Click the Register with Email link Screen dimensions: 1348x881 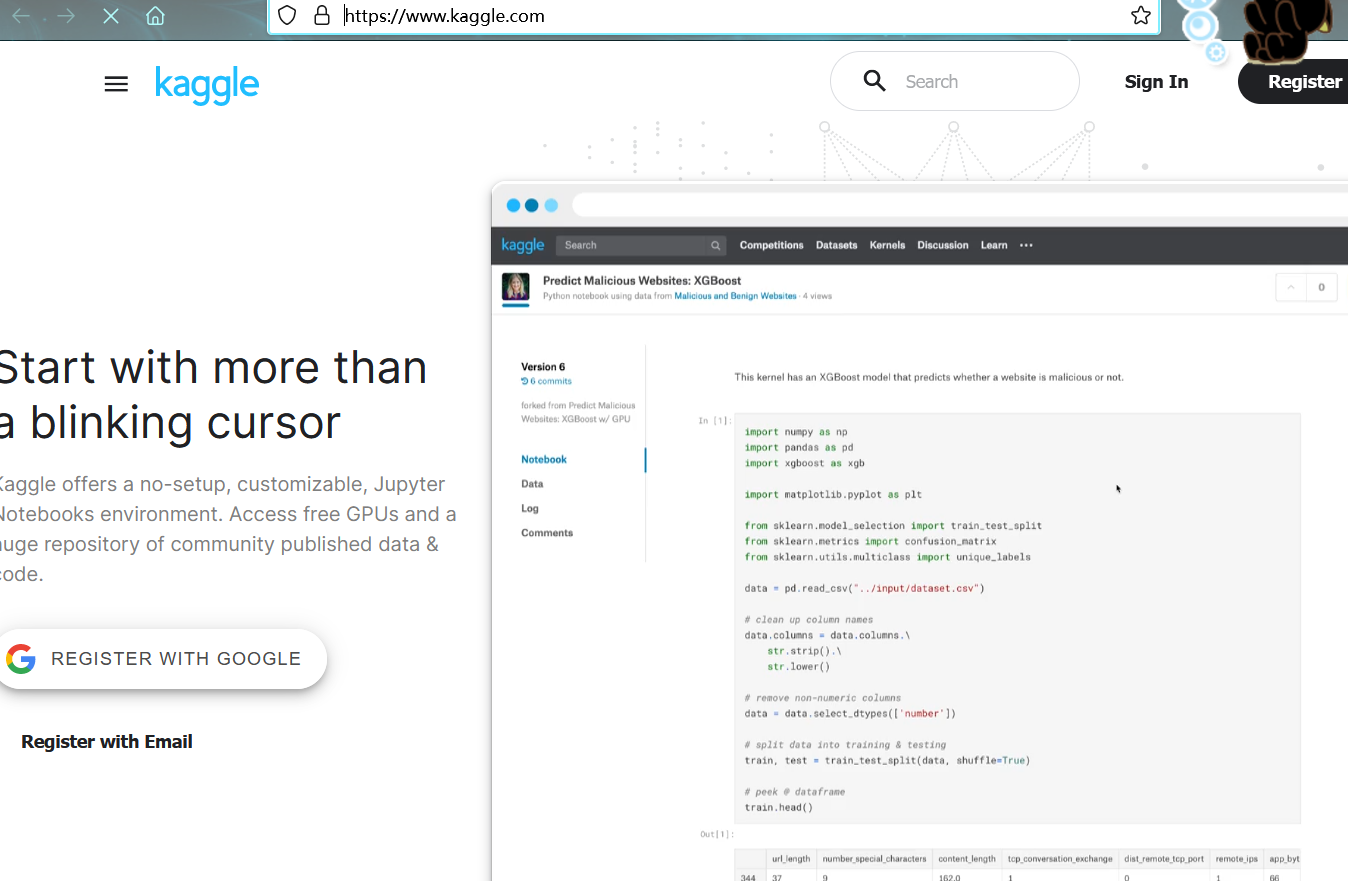(x=107, y=741)
